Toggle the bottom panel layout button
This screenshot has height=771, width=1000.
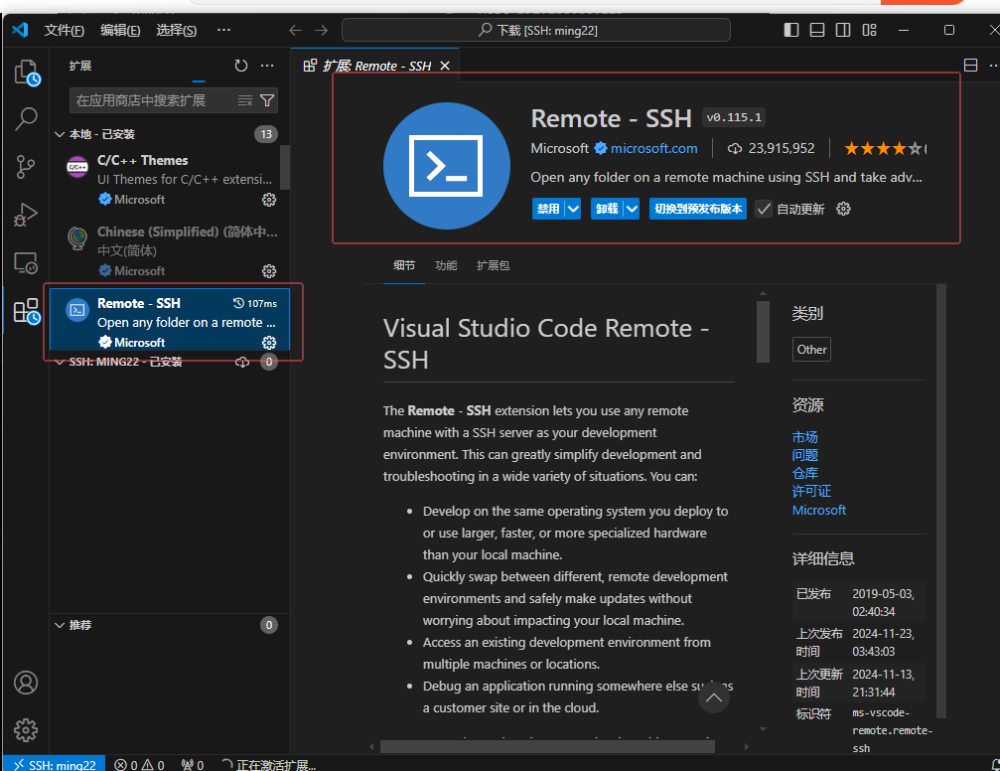click(818, 30)
